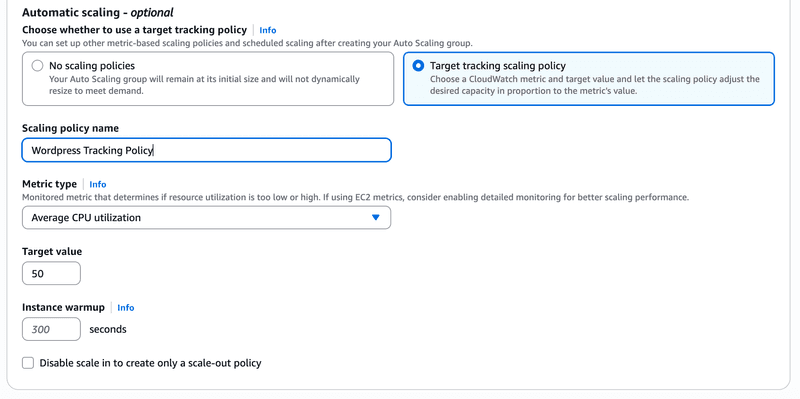The width and height of the screenshot is (800, 399).
Task: Open Info link beside target tracking policy
Action: 268,30
